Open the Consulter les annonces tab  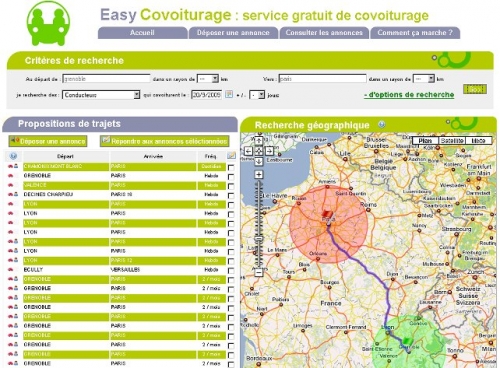(324, 33)
